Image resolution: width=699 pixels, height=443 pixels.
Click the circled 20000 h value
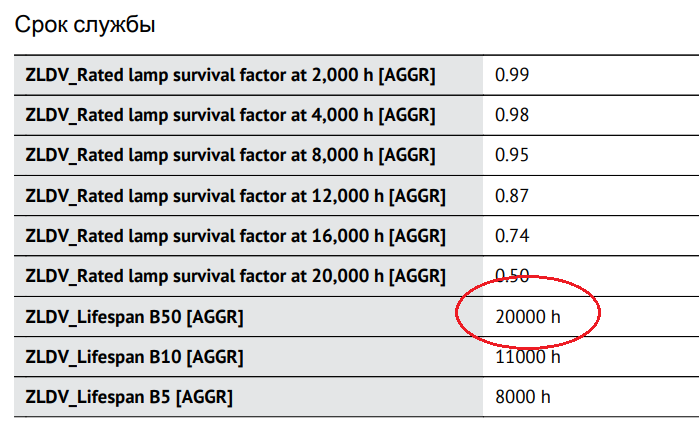click(528, 317)
